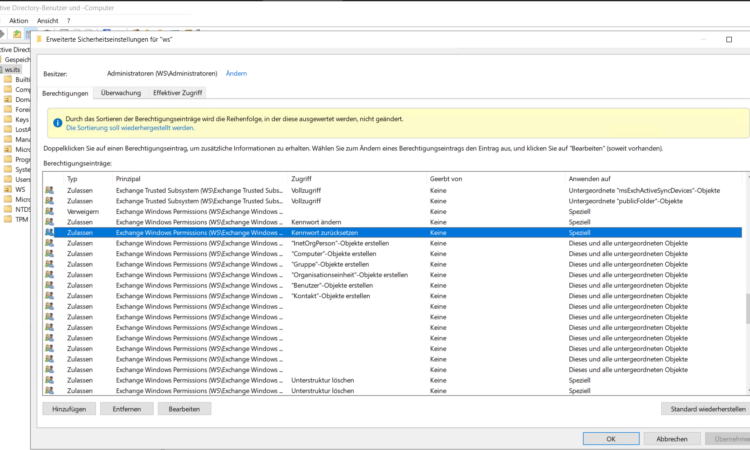Open the Aktion menu
The image size is (750, 450).
point(19,21)
